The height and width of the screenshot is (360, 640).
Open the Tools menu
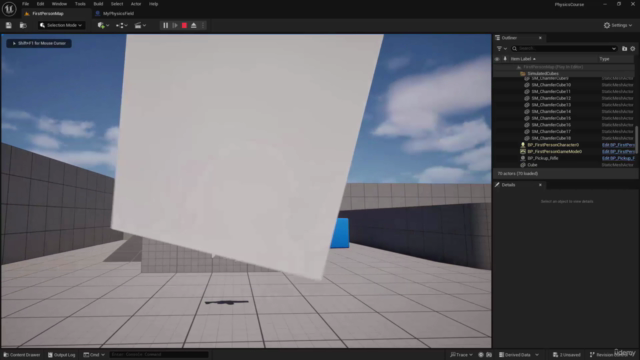tap(80, 4)
